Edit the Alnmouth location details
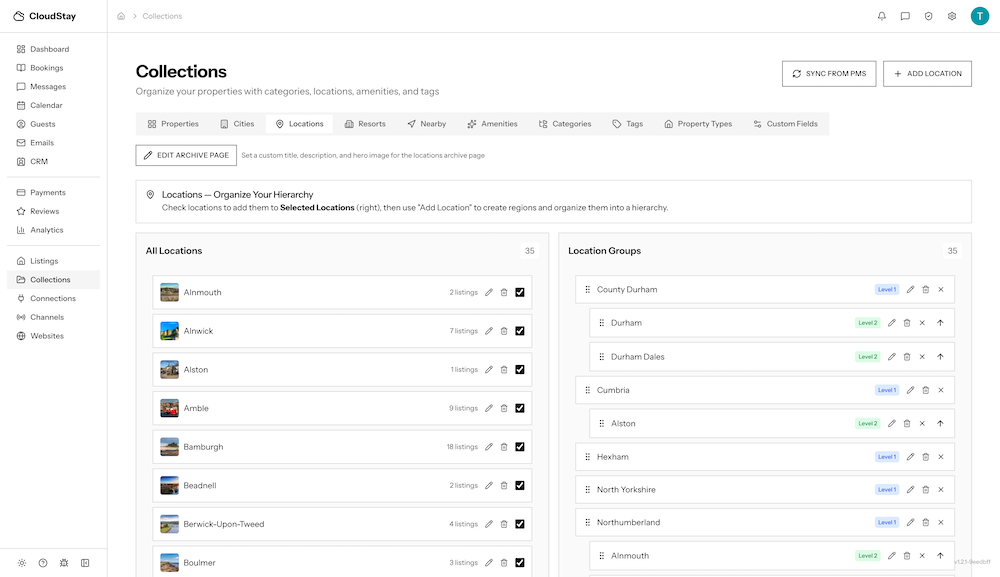The height and width of the screenshot is (577, 1000). click(x=489, y=292)
